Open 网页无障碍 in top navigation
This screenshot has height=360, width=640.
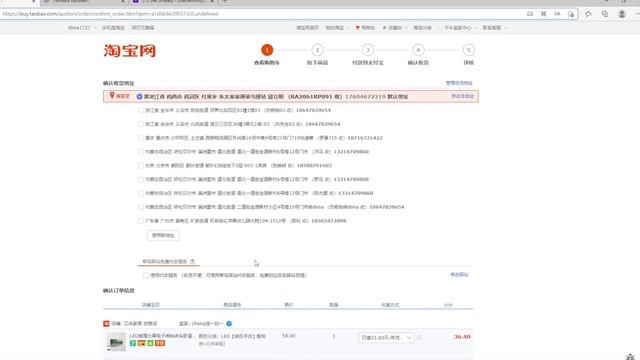(x=143, y=28)
